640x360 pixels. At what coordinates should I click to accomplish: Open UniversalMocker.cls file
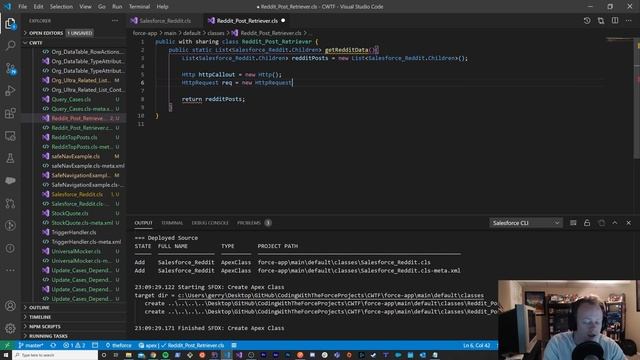pos(76,251)
